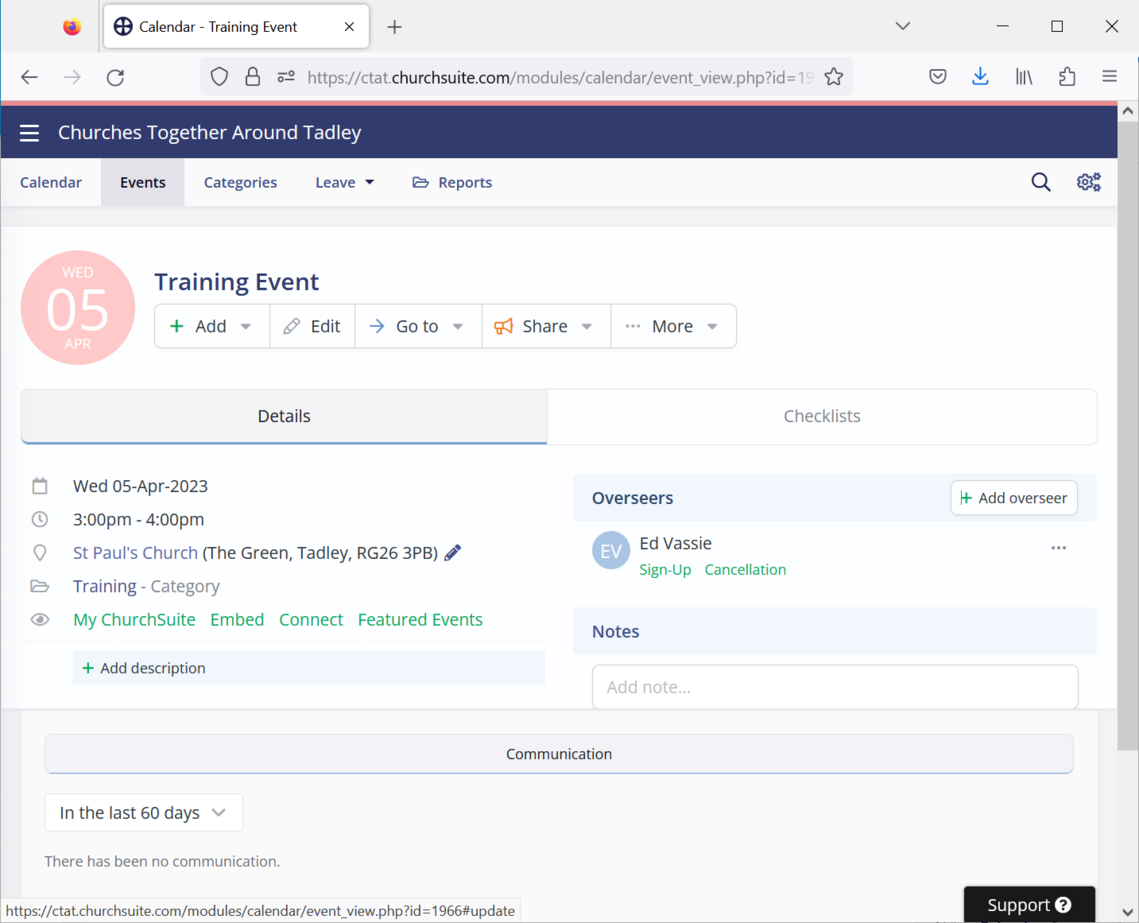Expand the Add dropdown button
The width and height of the screenshot is (1139, 923).
coord(211,326)
